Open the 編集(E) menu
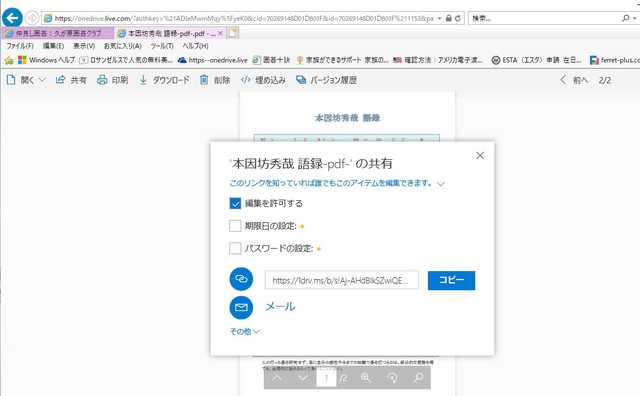This screenshot has height=396, width=640. coord(53,46)
